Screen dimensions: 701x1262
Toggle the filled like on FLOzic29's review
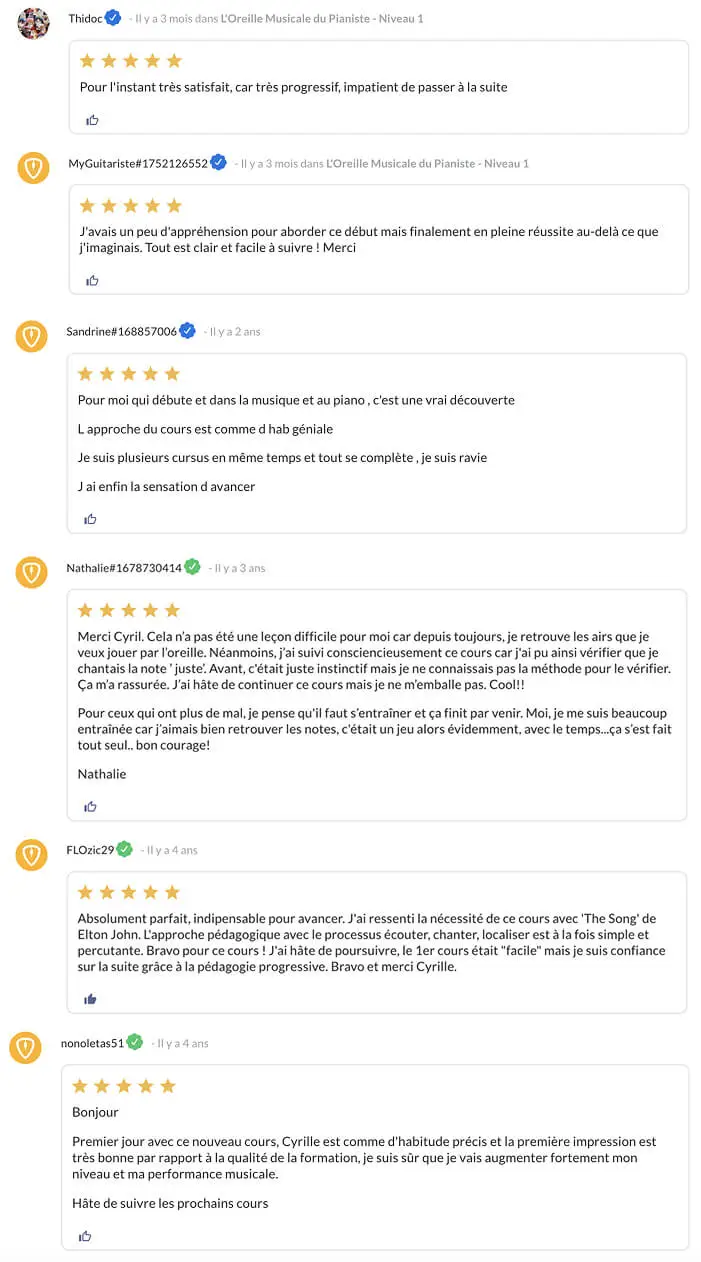click(x=91, y=999)
